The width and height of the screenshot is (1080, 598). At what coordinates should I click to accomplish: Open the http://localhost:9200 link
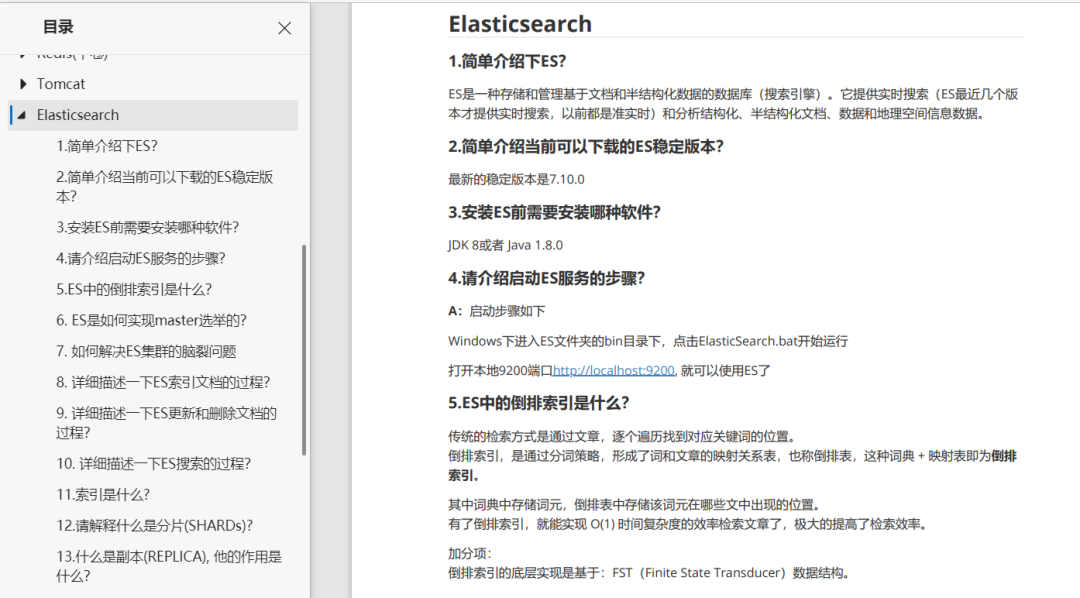(x=613, y=371)
